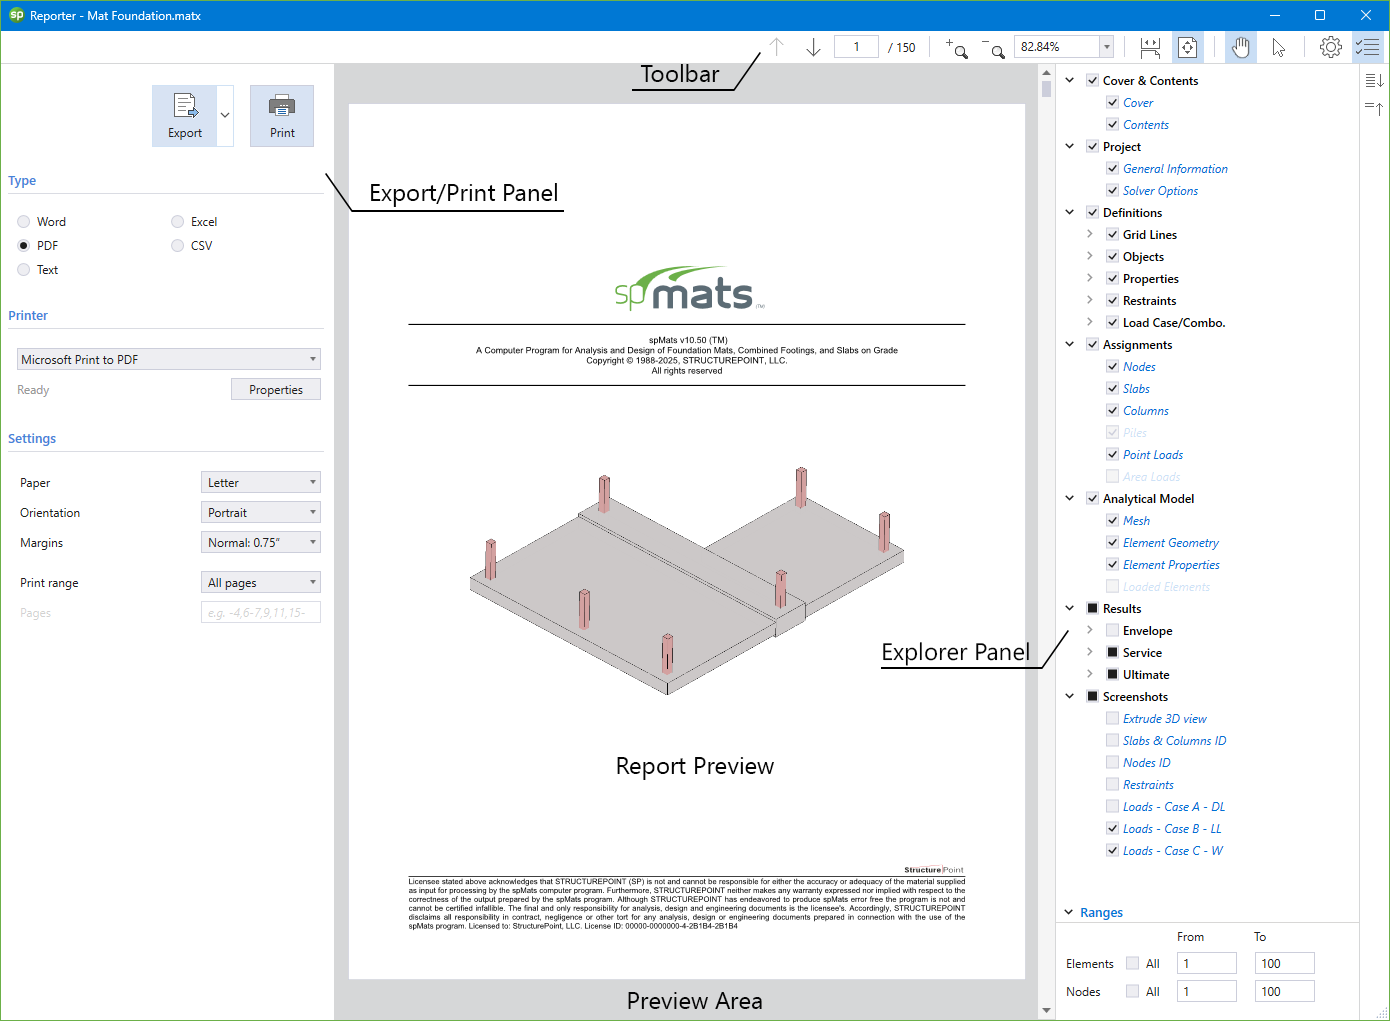Choose CSV as the export type

click(x=177, y=245)
